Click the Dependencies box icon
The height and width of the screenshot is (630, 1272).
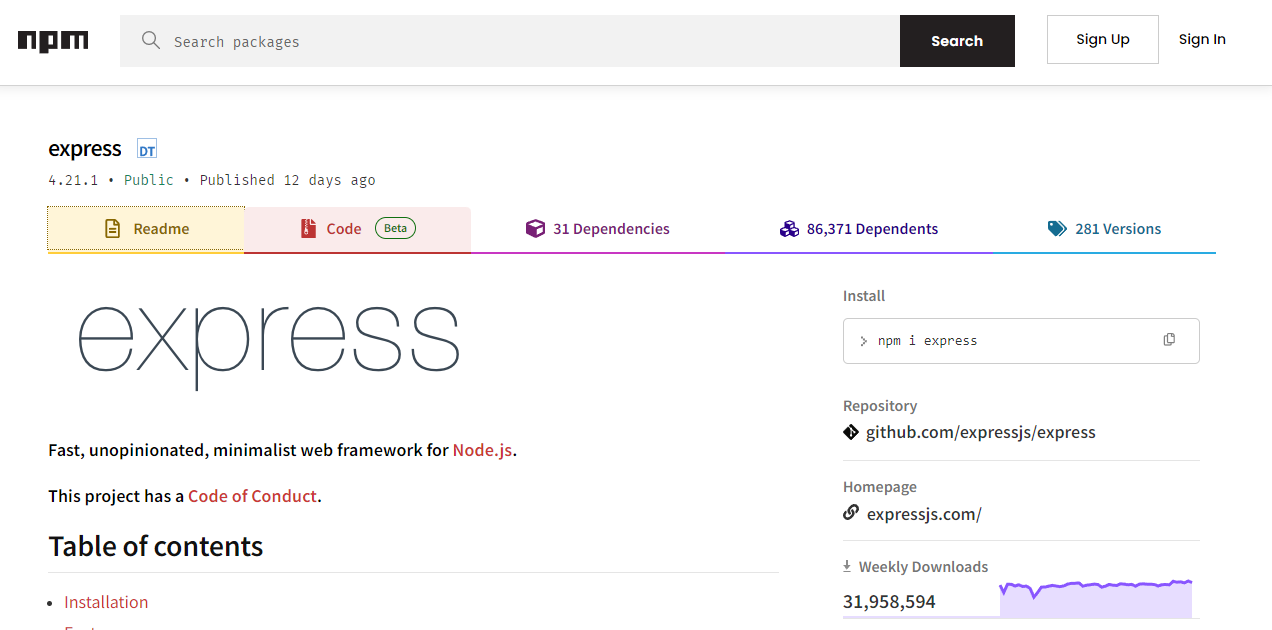(535, 229)
